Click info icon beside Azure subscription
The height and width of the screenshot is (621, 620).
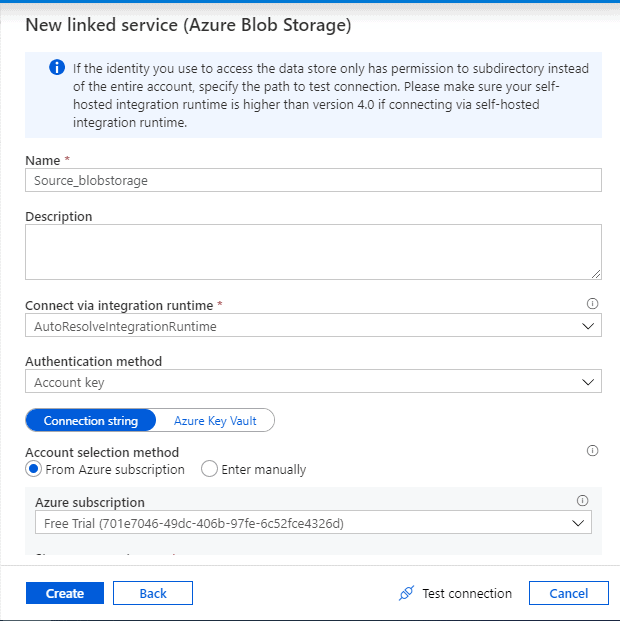(x=582, y=501)
